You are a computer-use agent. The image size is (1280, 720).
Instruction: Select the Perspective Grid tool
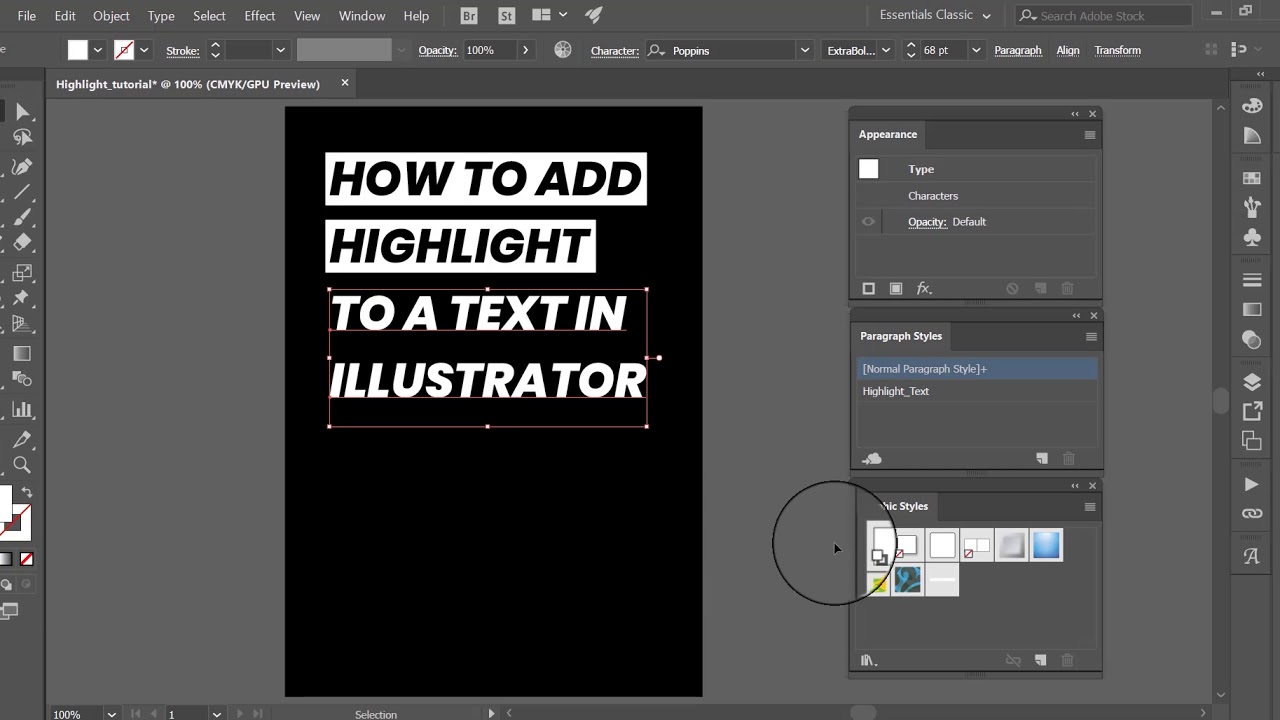click(20, 323)
